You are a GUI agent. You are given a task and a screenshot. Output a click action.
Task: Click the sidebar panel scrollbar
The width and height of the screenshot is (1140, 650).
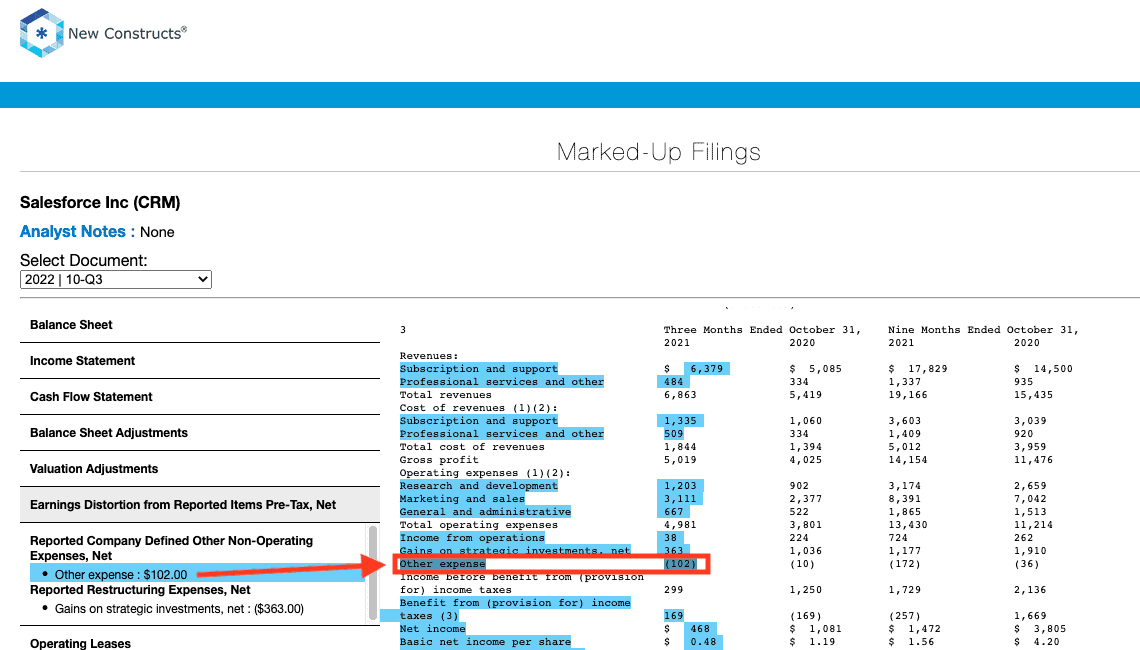[x=373, y=573]
